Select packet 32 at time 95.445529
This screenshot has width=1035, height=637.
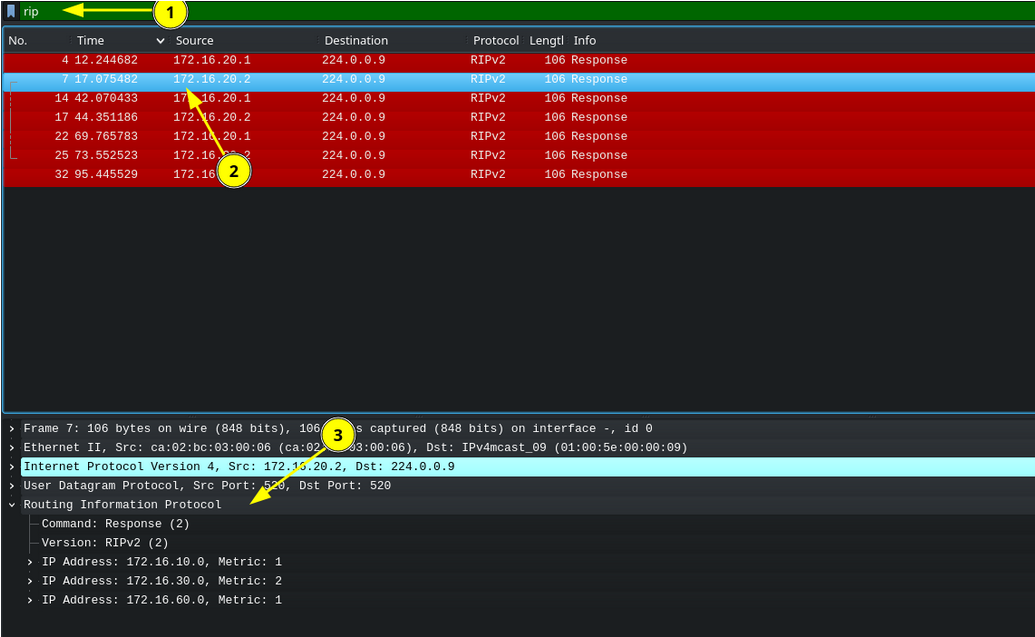[300, 174]
